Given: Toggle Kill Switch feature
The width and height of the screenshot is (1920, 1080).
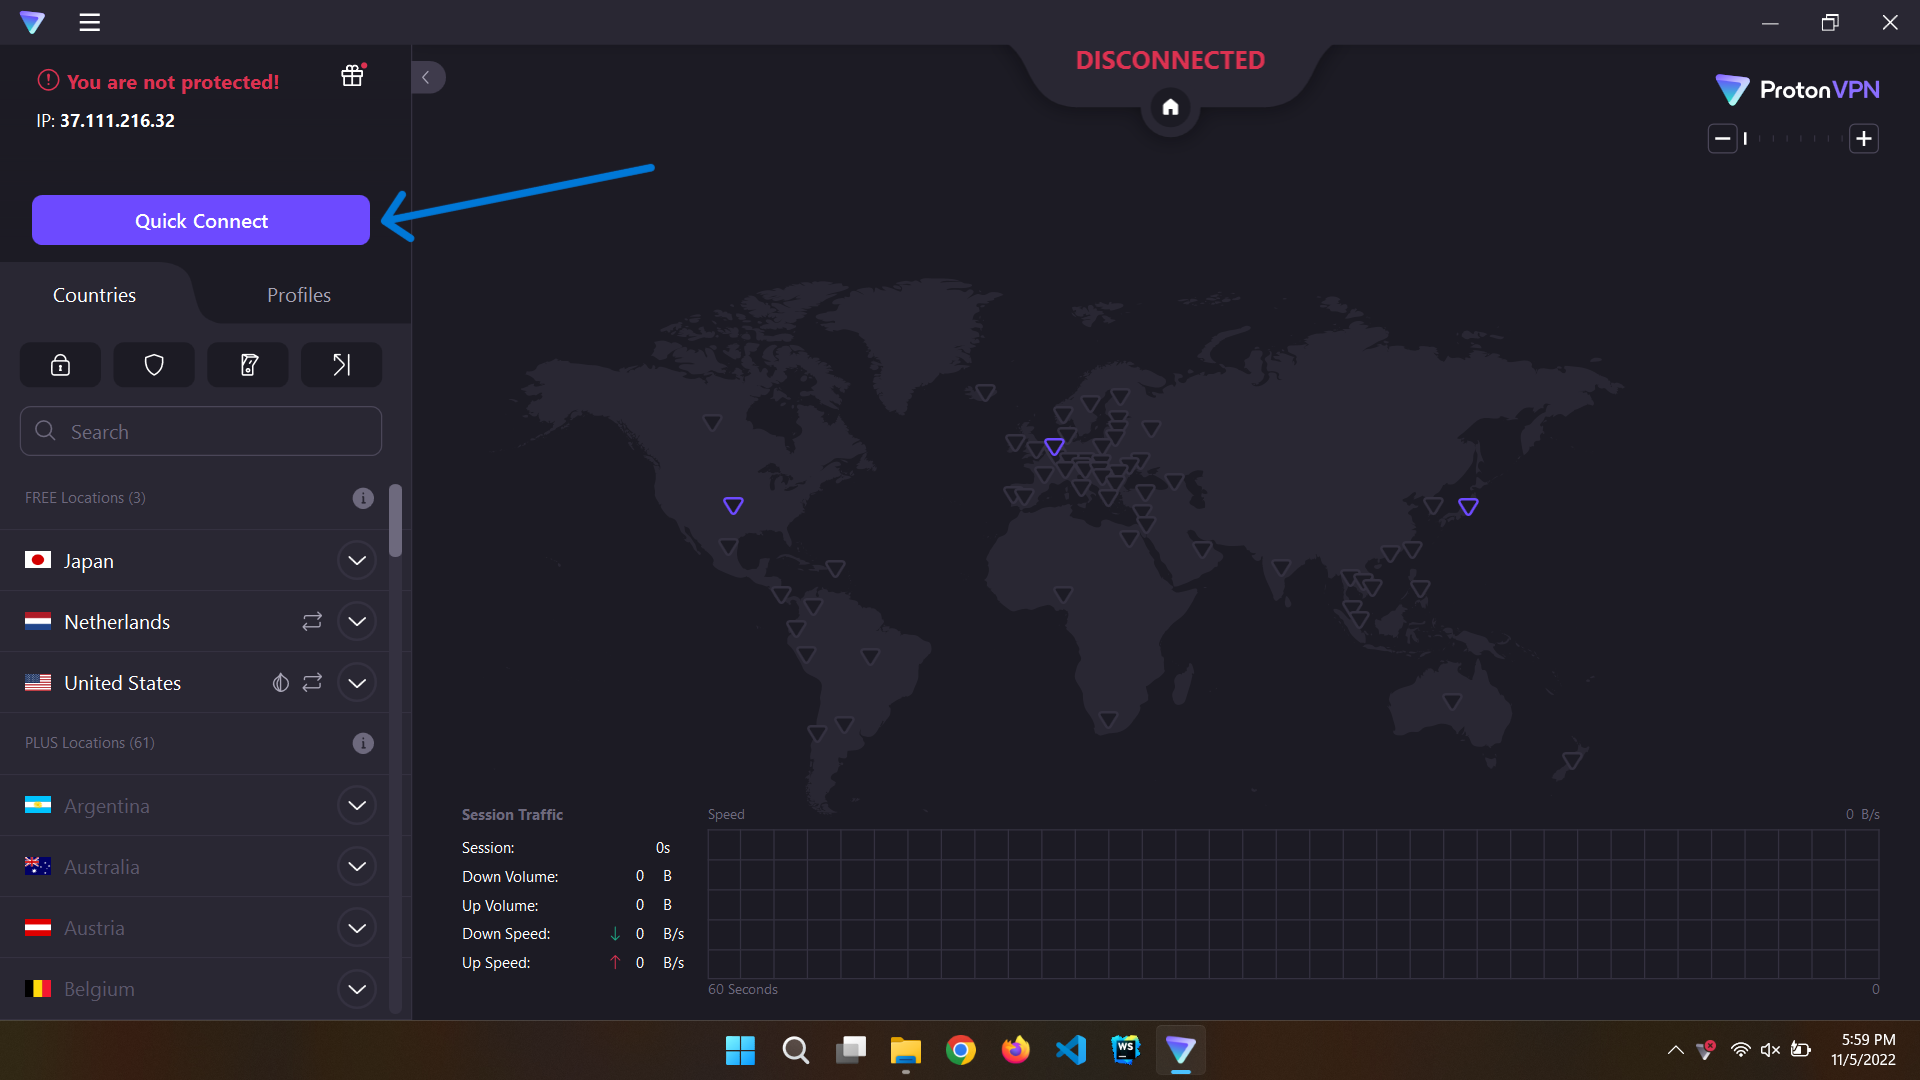Looking at the screenshot, I should point(248,365).
